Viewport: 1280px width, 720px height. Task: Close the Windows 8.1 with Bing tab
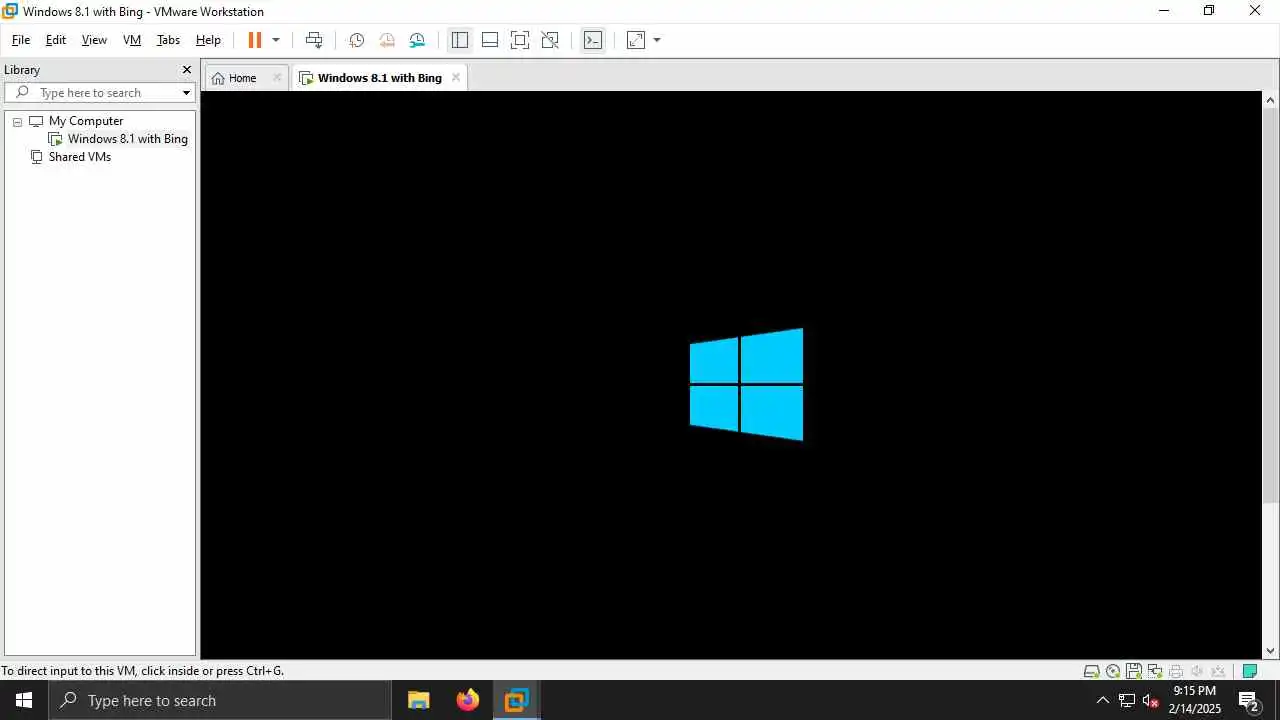pos(456,78)
